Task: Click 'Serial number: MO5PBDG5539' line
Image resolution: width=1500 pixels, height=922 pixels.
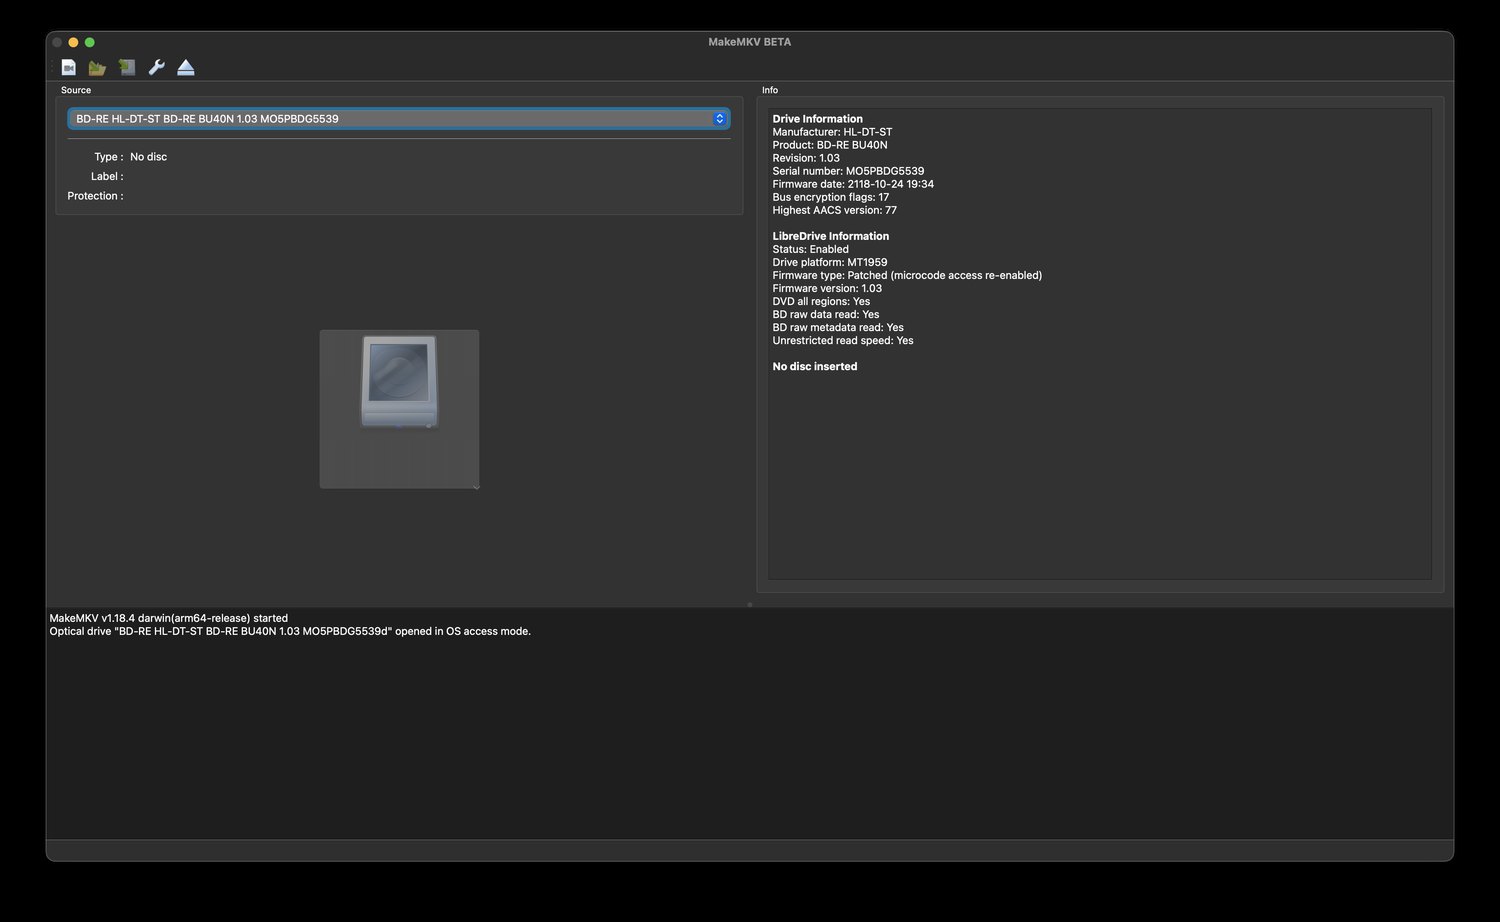Action: pyautogui.click(x=848, y=171)
